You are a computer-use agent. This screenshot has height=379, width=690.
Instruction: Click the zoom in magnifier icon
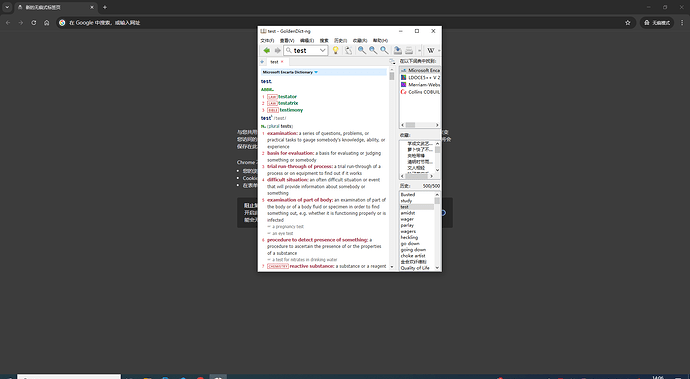coord(361,51)
